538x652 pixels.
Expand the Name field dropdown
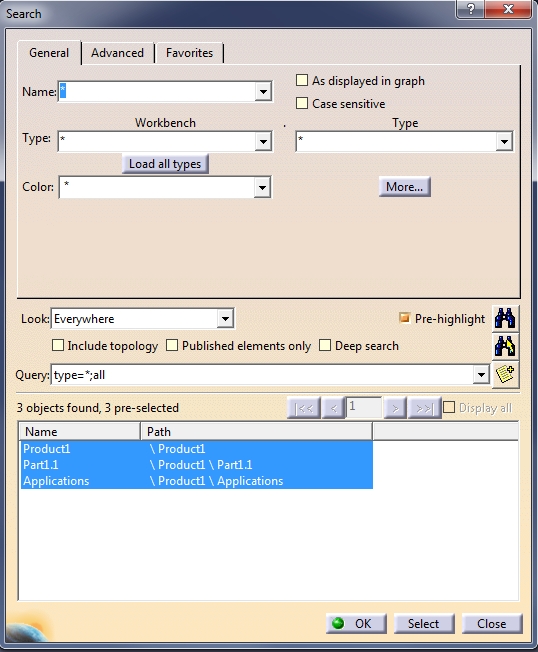263,91
